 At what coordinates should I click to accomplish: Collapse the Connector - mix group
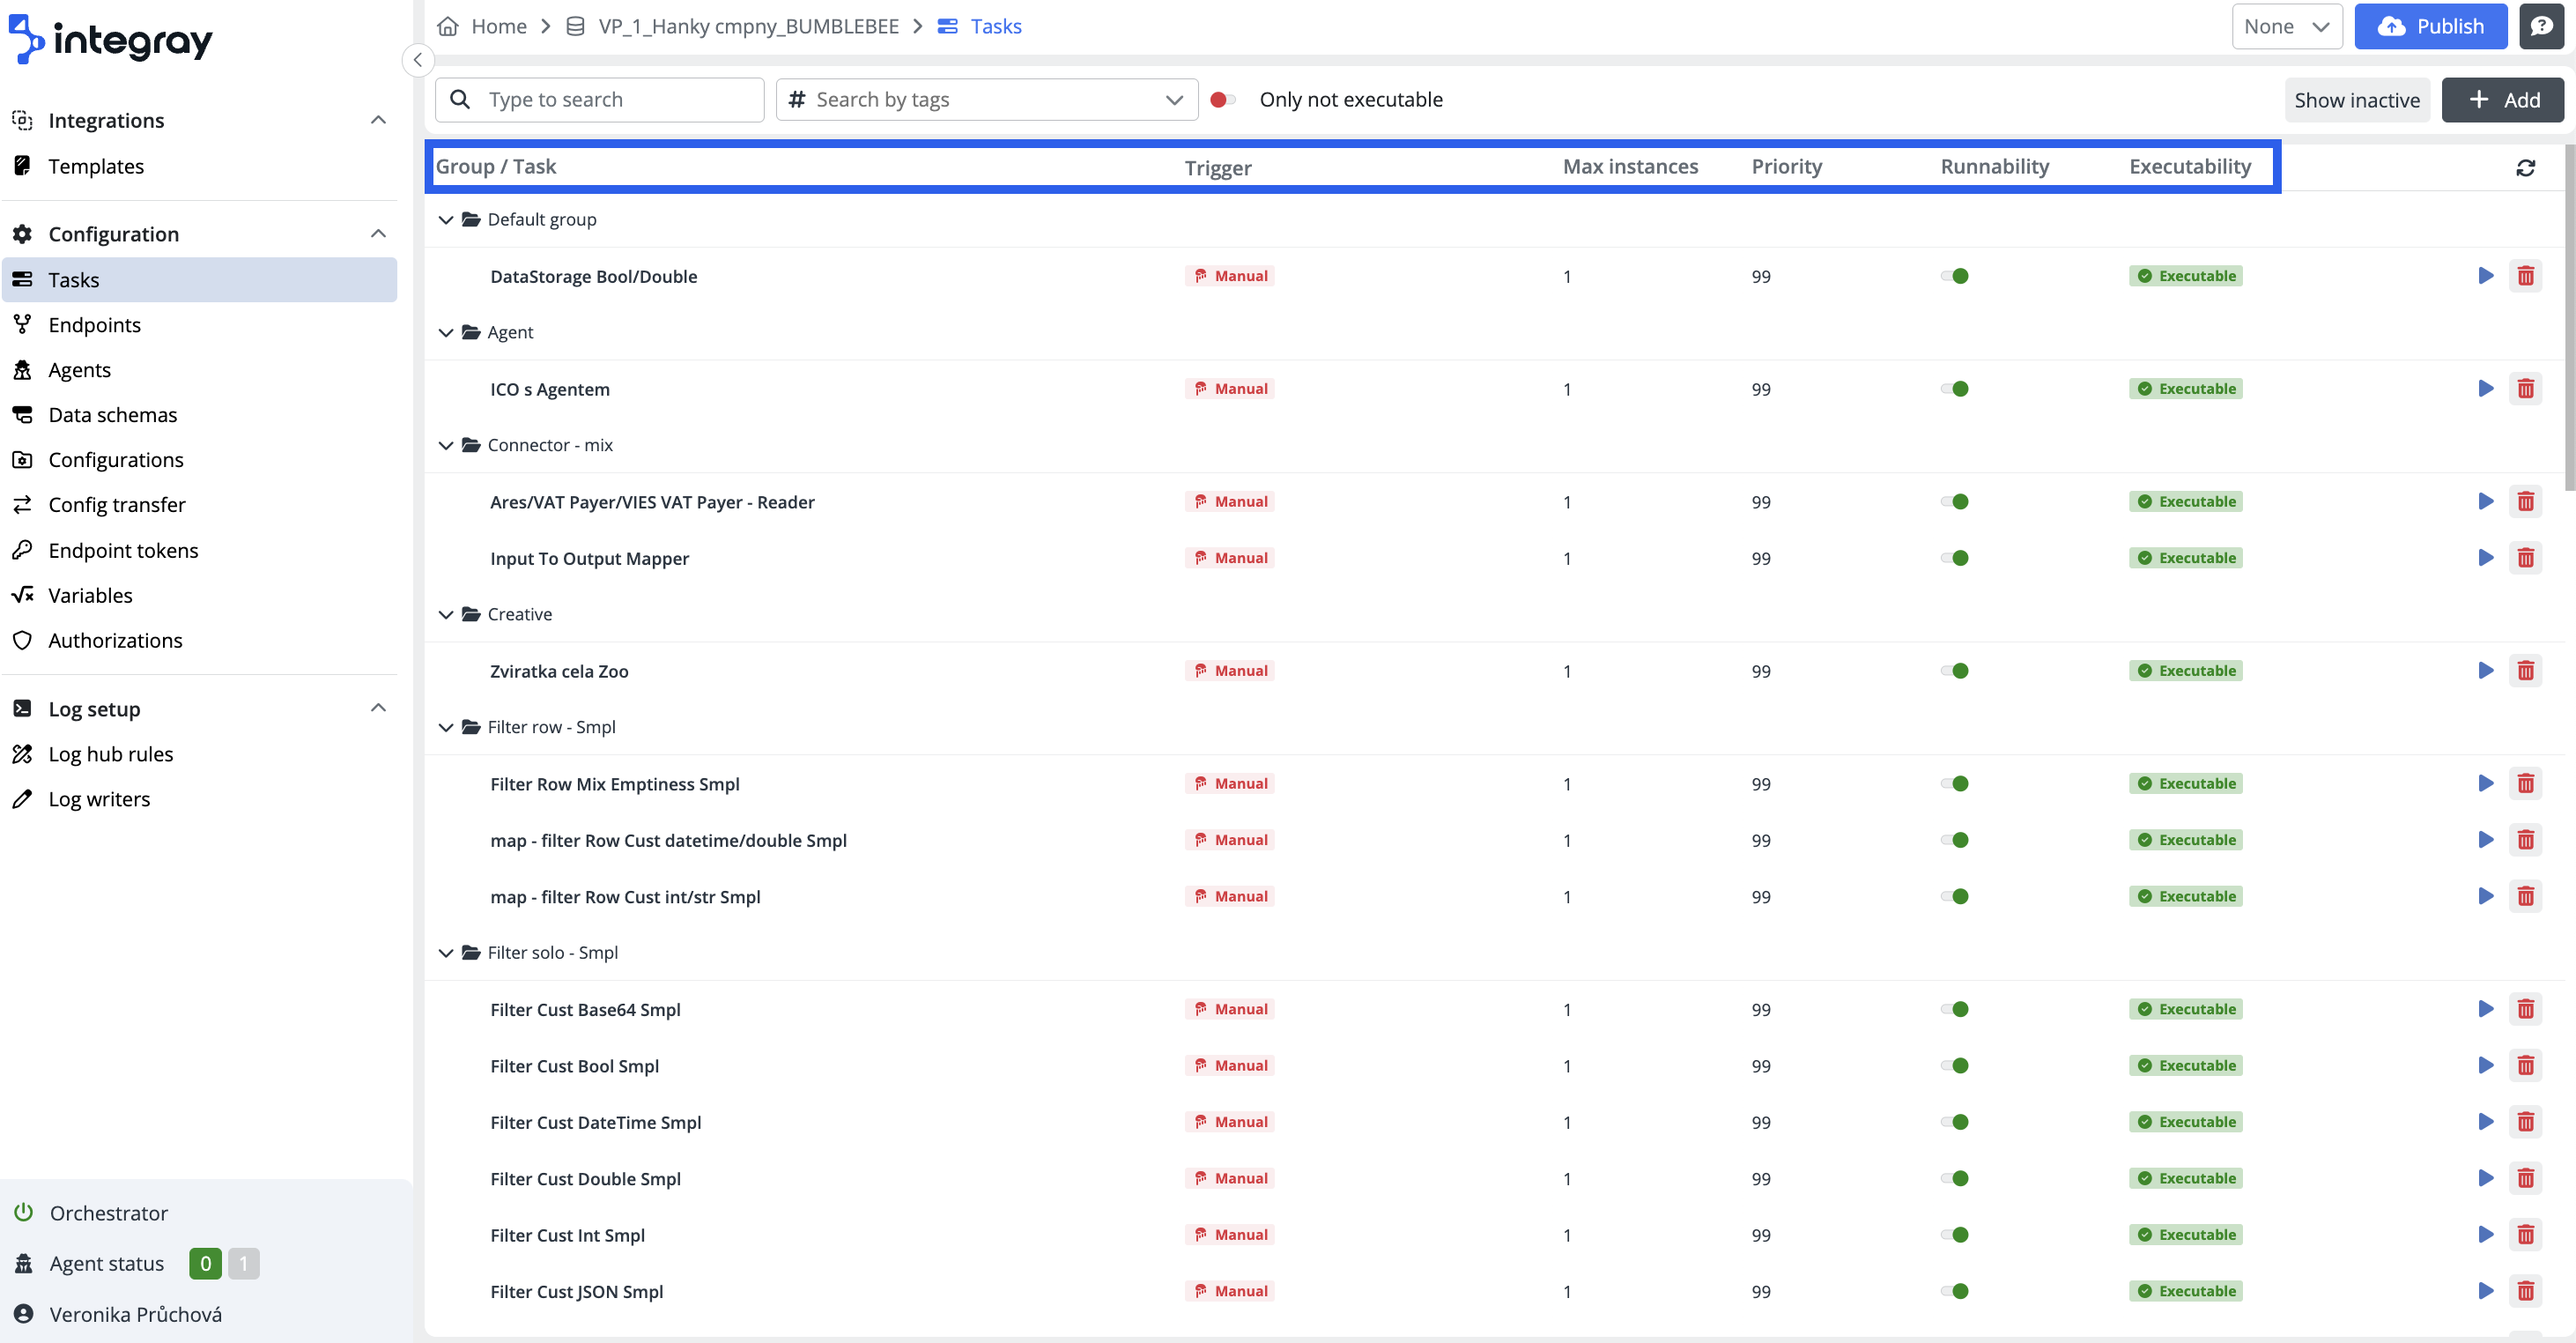(x=446, y=445)
